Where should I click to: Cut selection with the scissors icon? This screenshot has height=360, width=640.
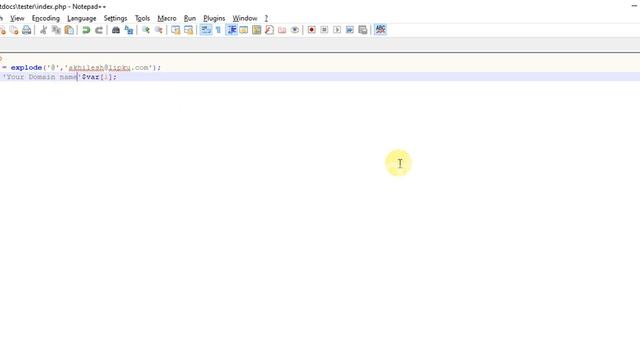[x=43, y=30]
